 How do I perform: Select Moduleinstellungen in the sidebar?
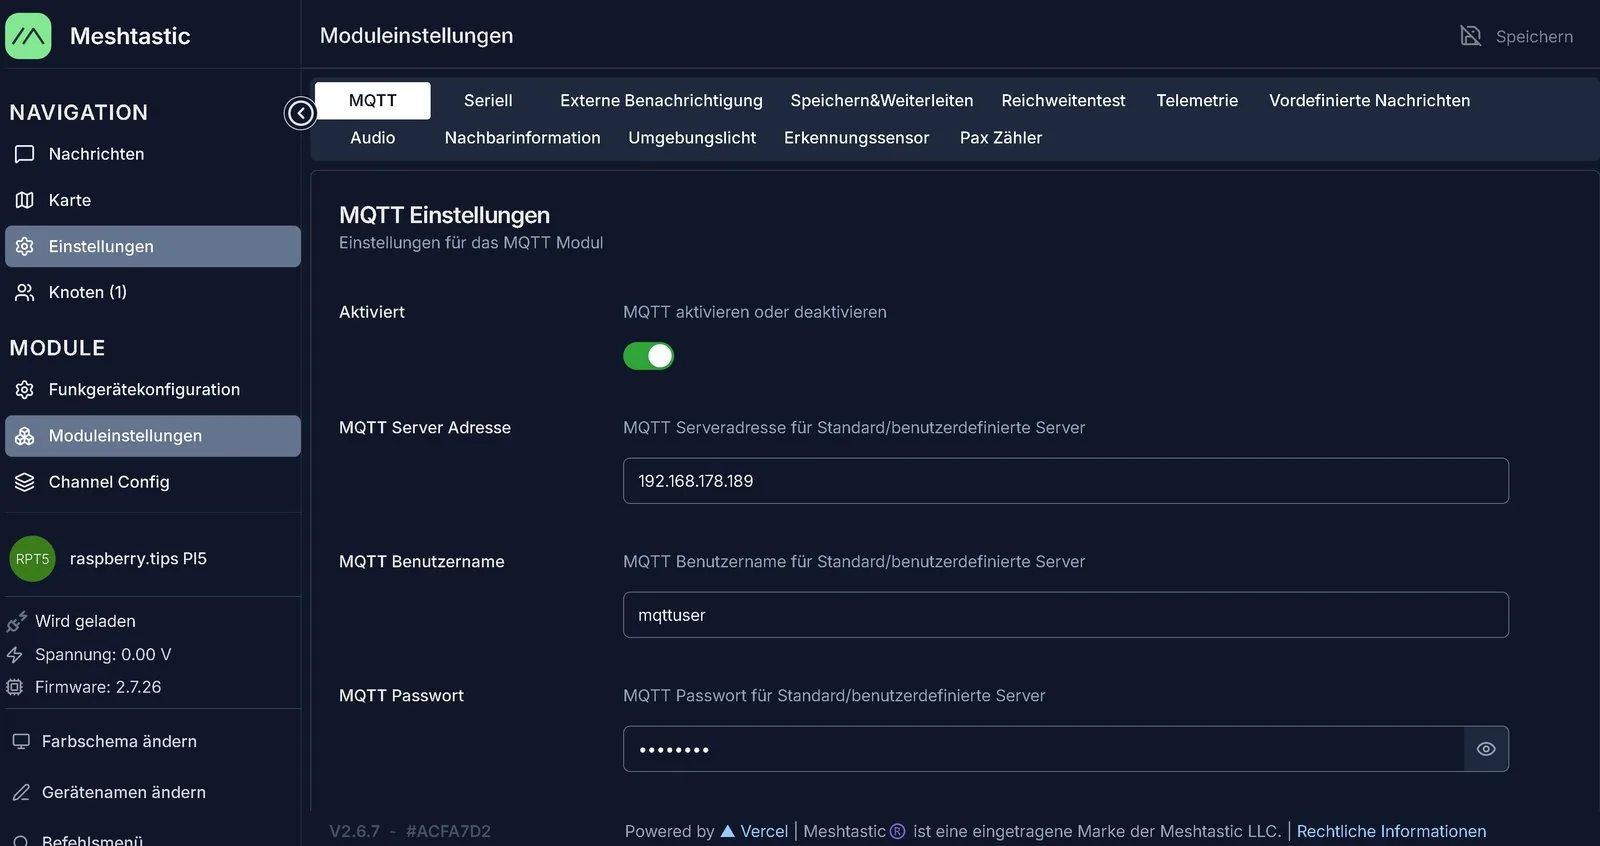point(152,436)
